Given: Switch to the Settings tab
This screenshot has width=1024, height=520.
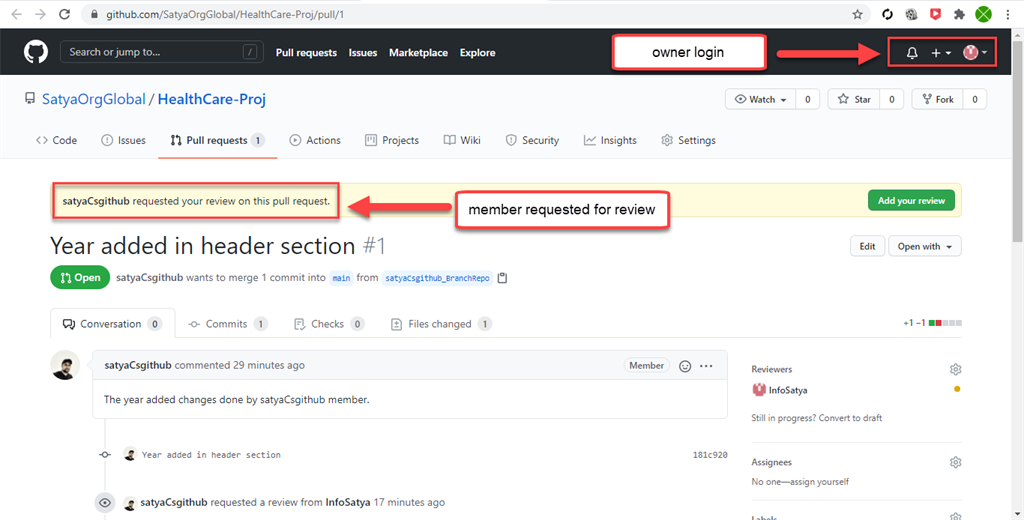Looking at the screenshot, I should [x=688, y=140].
